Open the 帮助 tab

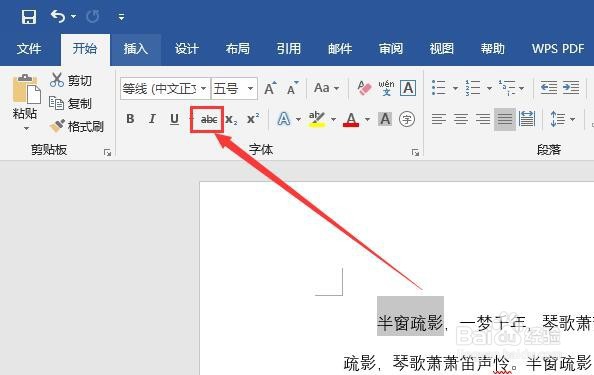(492, 48)
